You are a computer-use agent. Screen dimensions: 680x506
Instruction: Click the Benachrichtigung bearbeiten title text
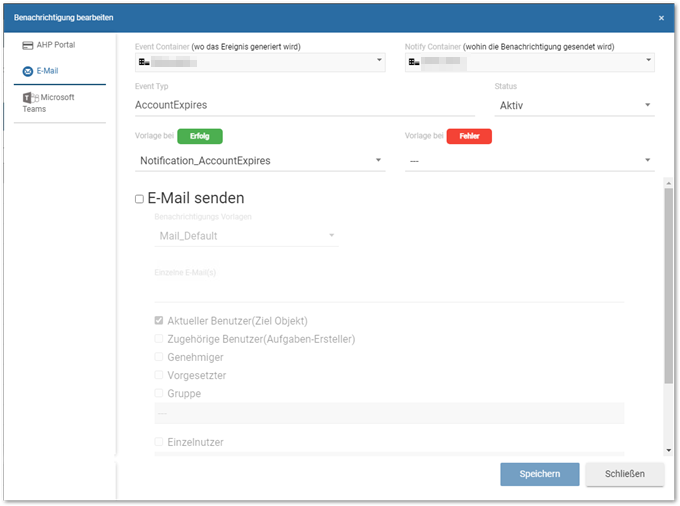63,18
